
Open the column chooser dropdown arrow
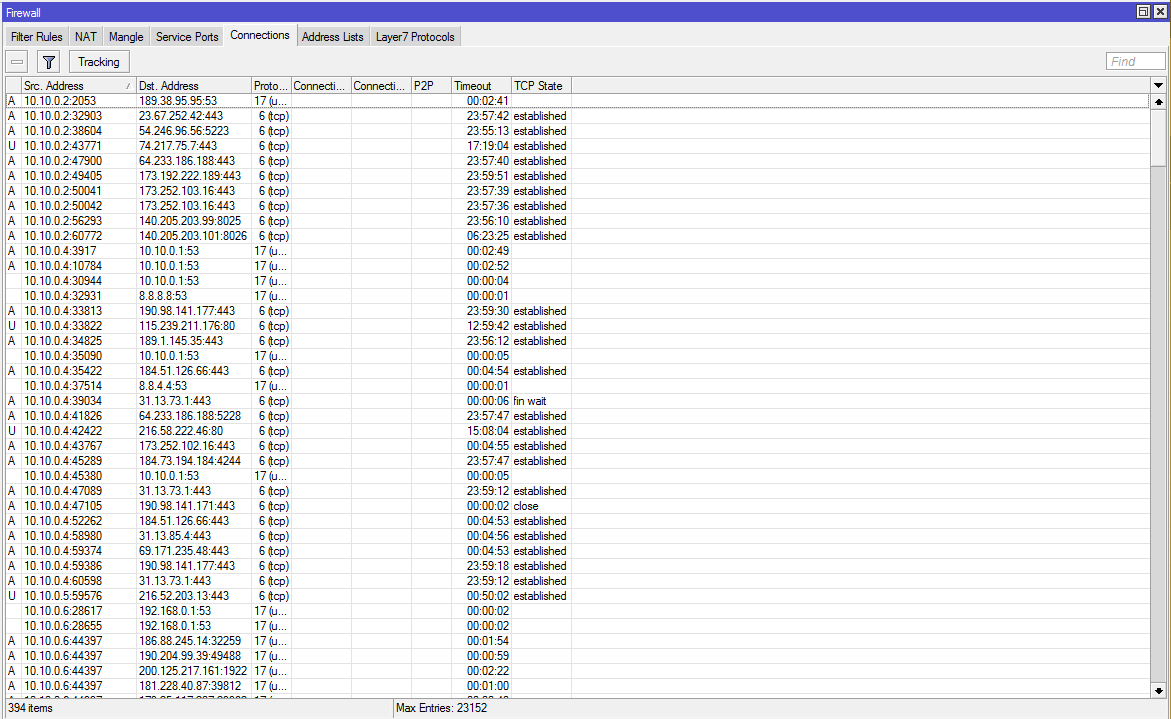point(1158,85)
